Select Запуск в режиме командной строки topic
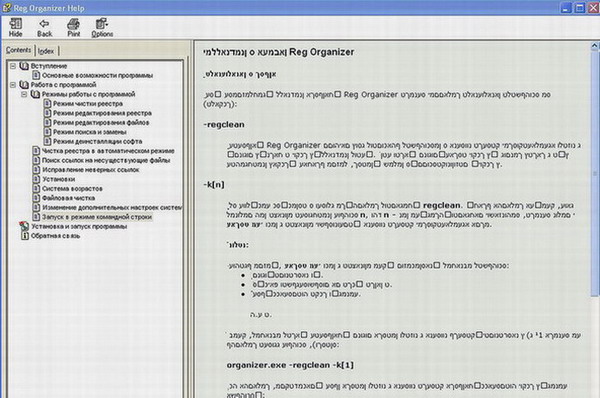Image resolution: width=600 pixels, height=398 pixels. coord(97,217)
